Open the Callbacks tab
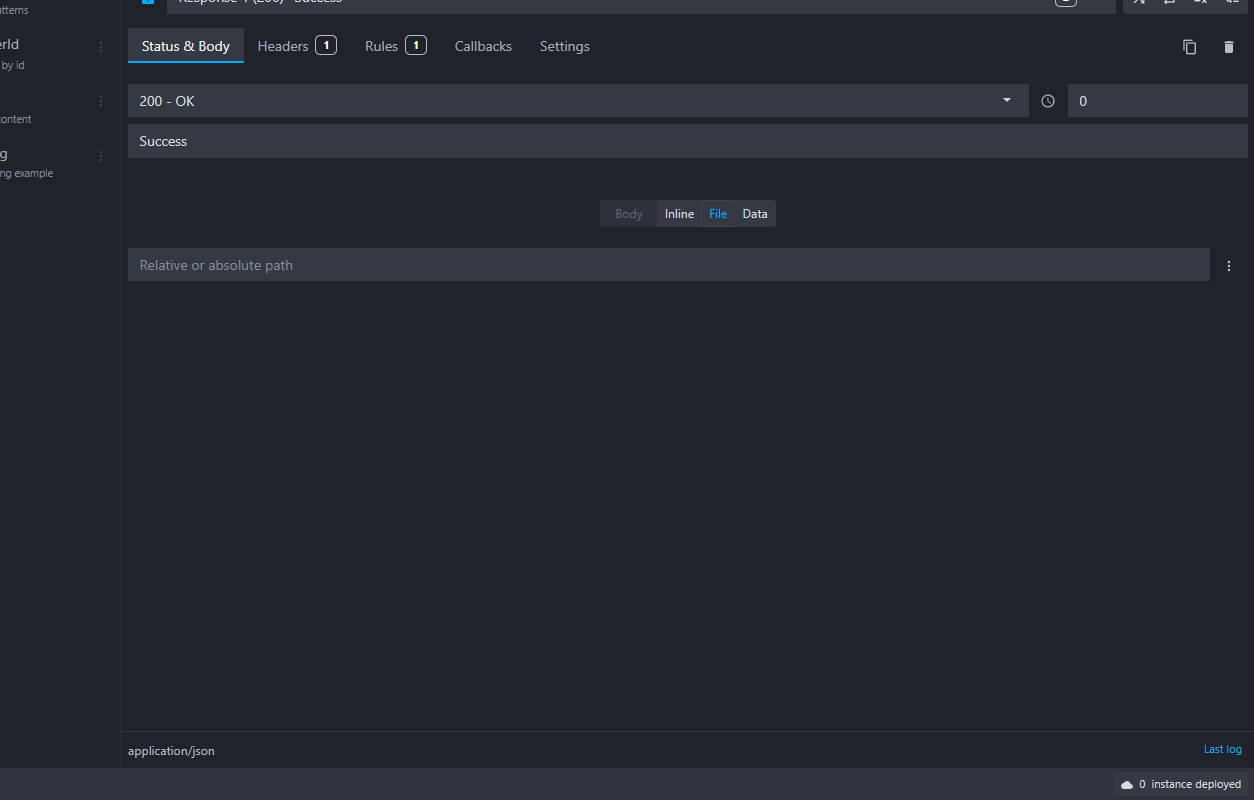The image size is (1254, 800). [483, 46]
